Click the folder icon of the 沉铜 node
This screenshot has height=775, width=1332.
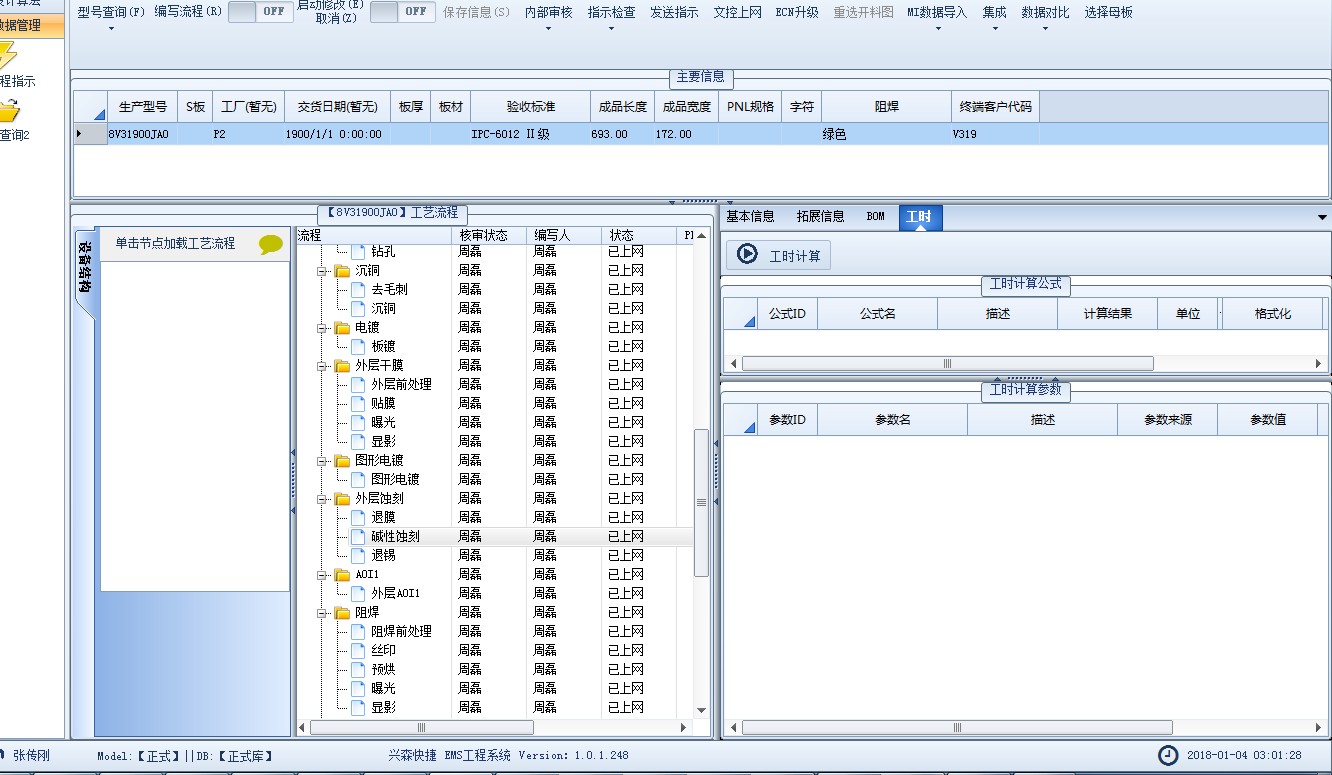[x=343, y=271]
